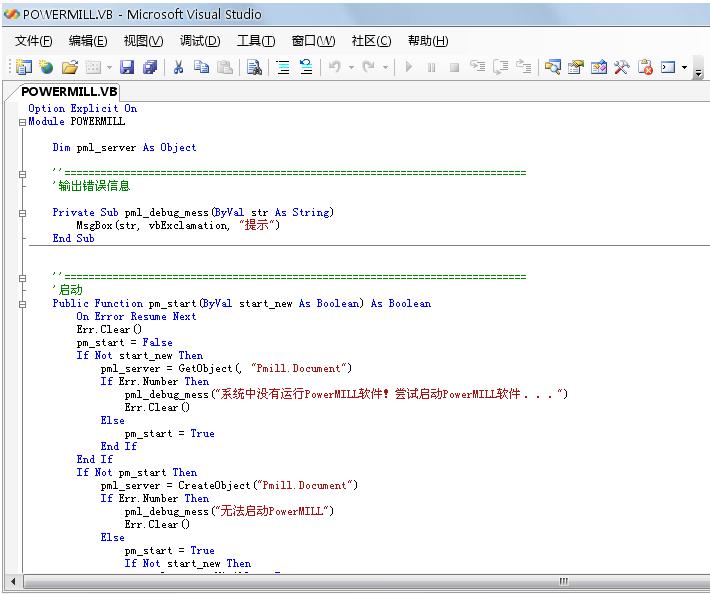Click the Stop Debugging square icon
The height and width of the screenshot is (594, 710).
pyautogui.click(x=454, y=67)
